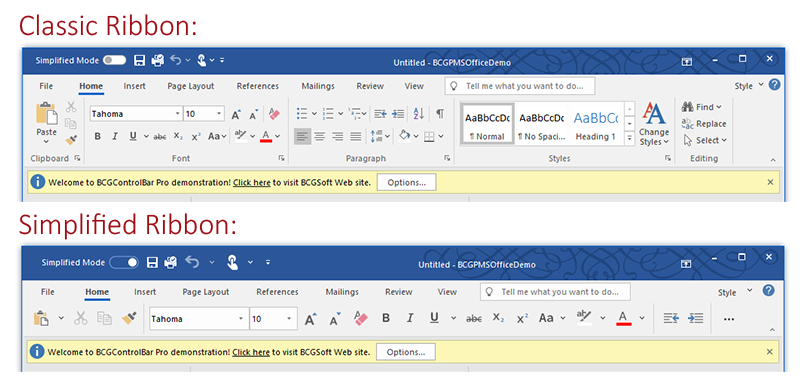Screen dimensions: 808x388
Task: Follow 'Click here' link in Classic Ribbon info bar
Action: point(251,182)
